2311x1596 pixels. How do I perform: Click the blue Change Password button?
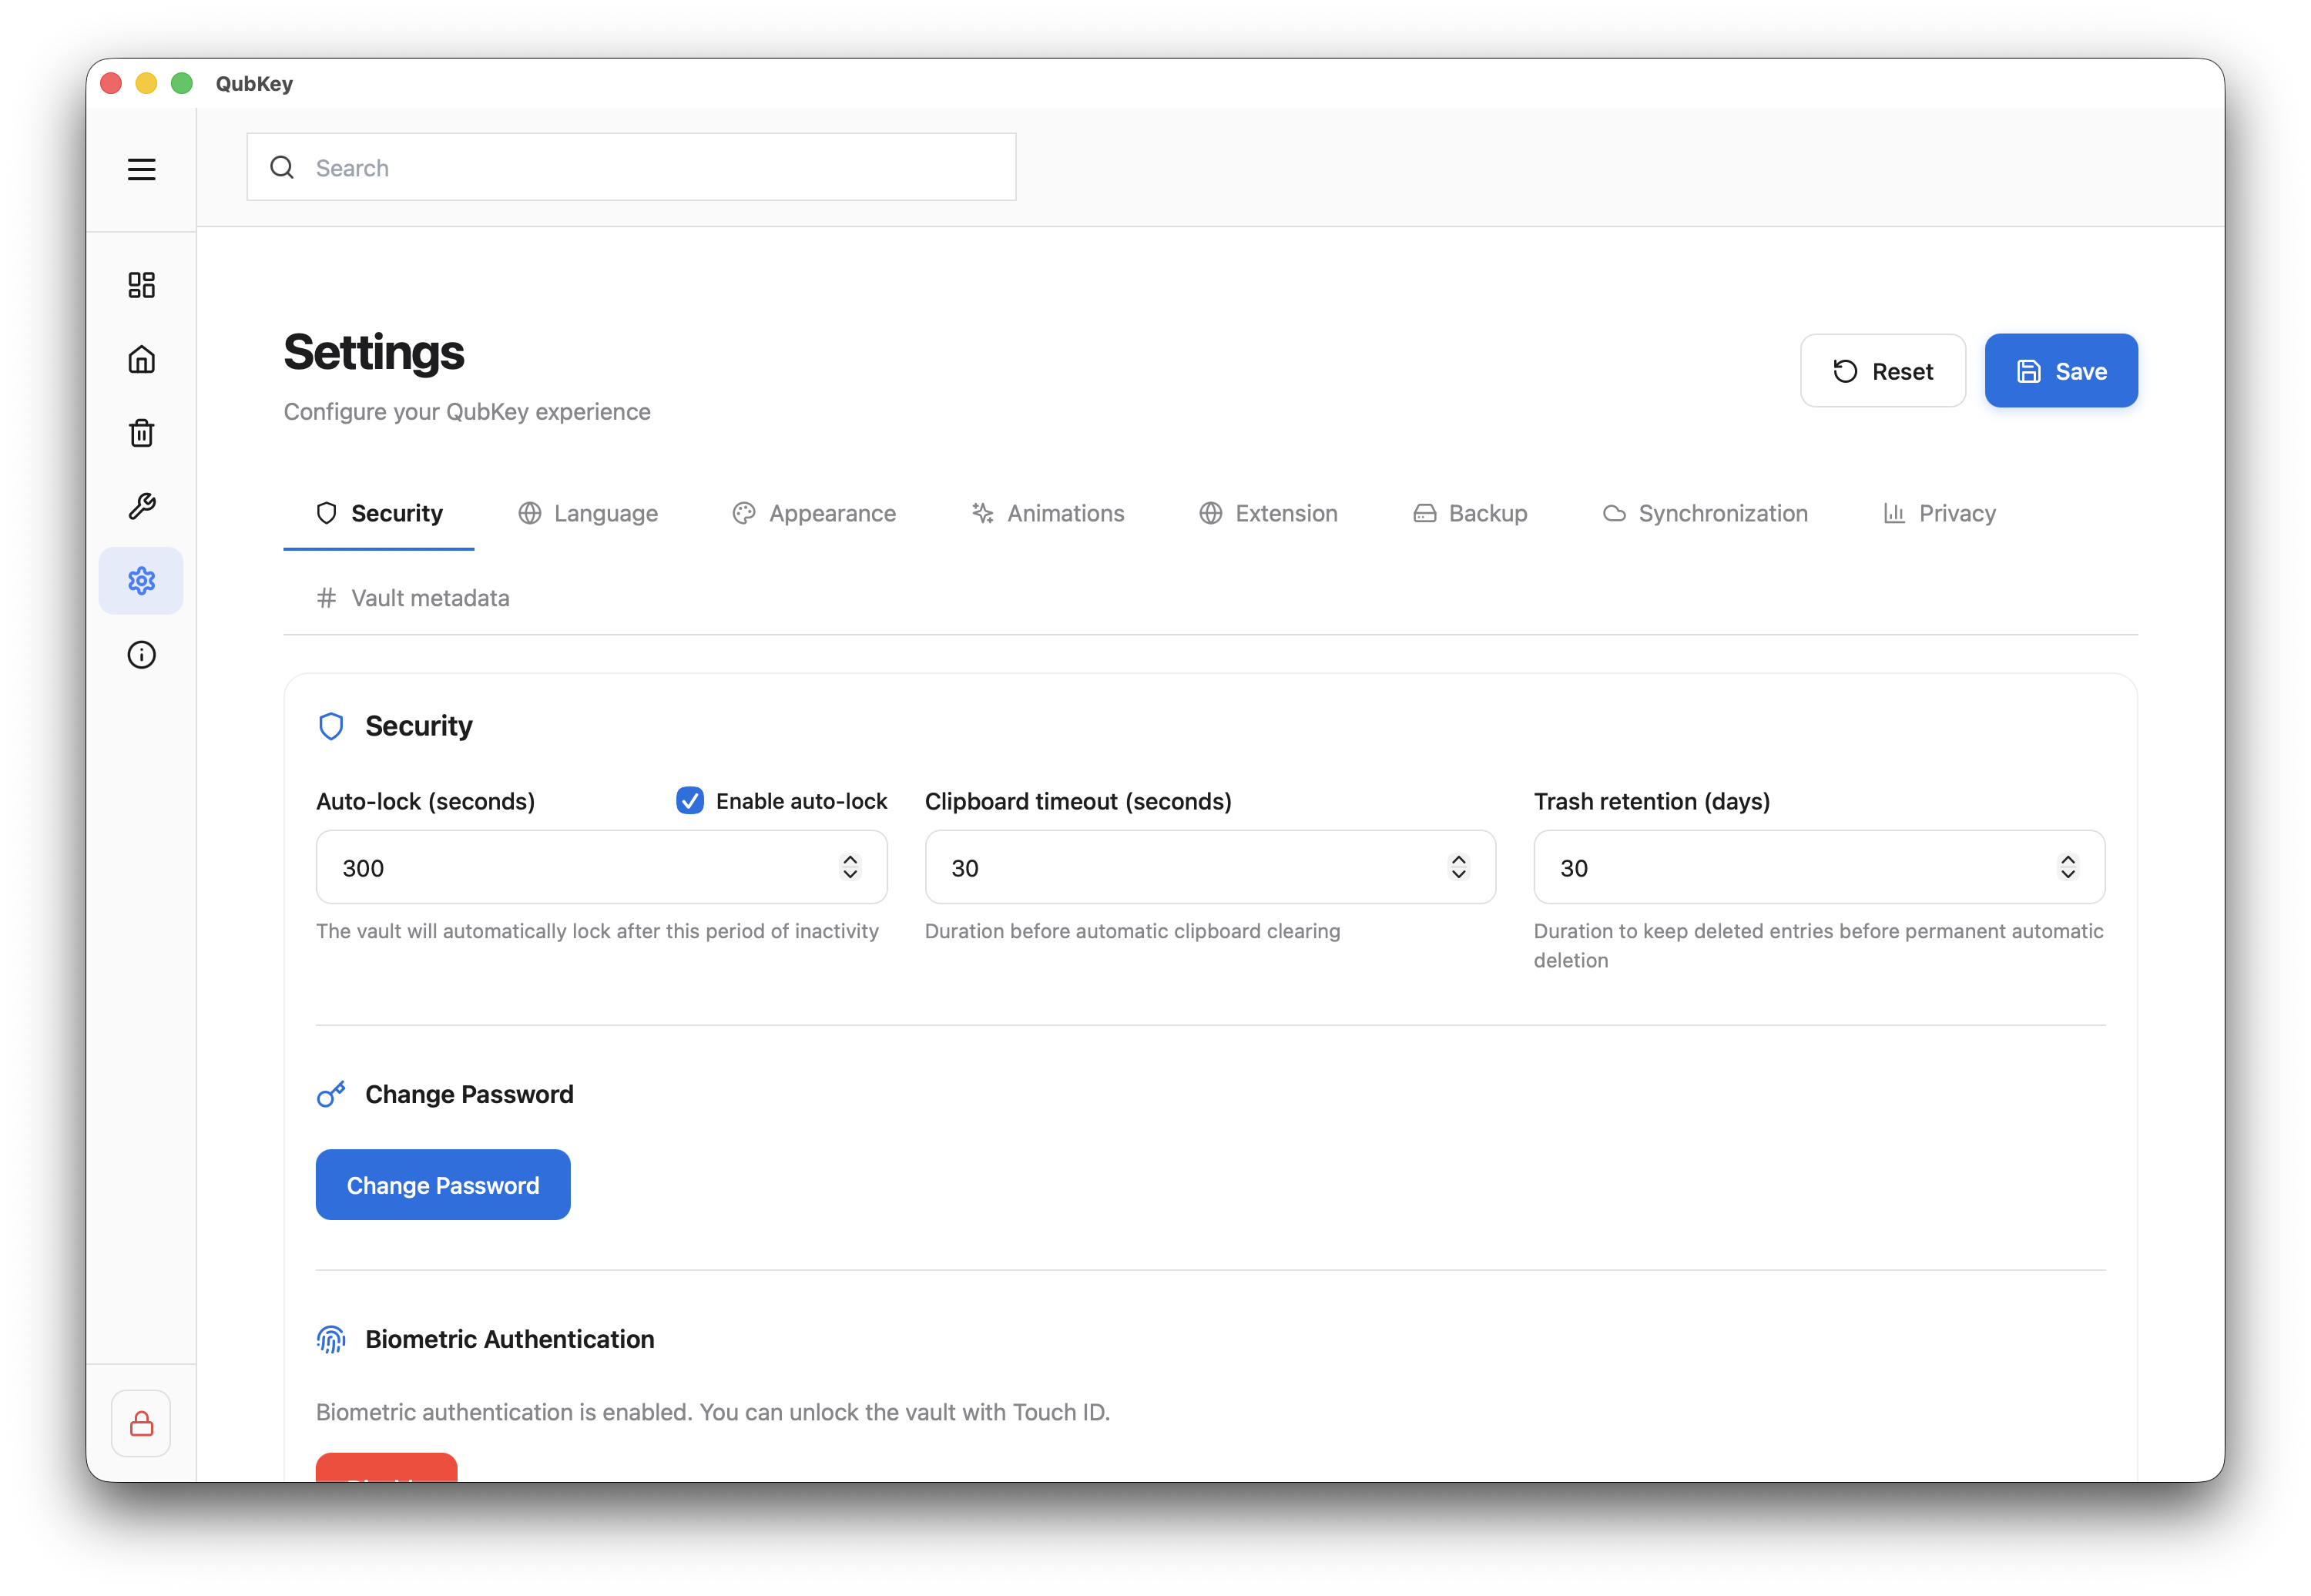tap(443, 1185)
